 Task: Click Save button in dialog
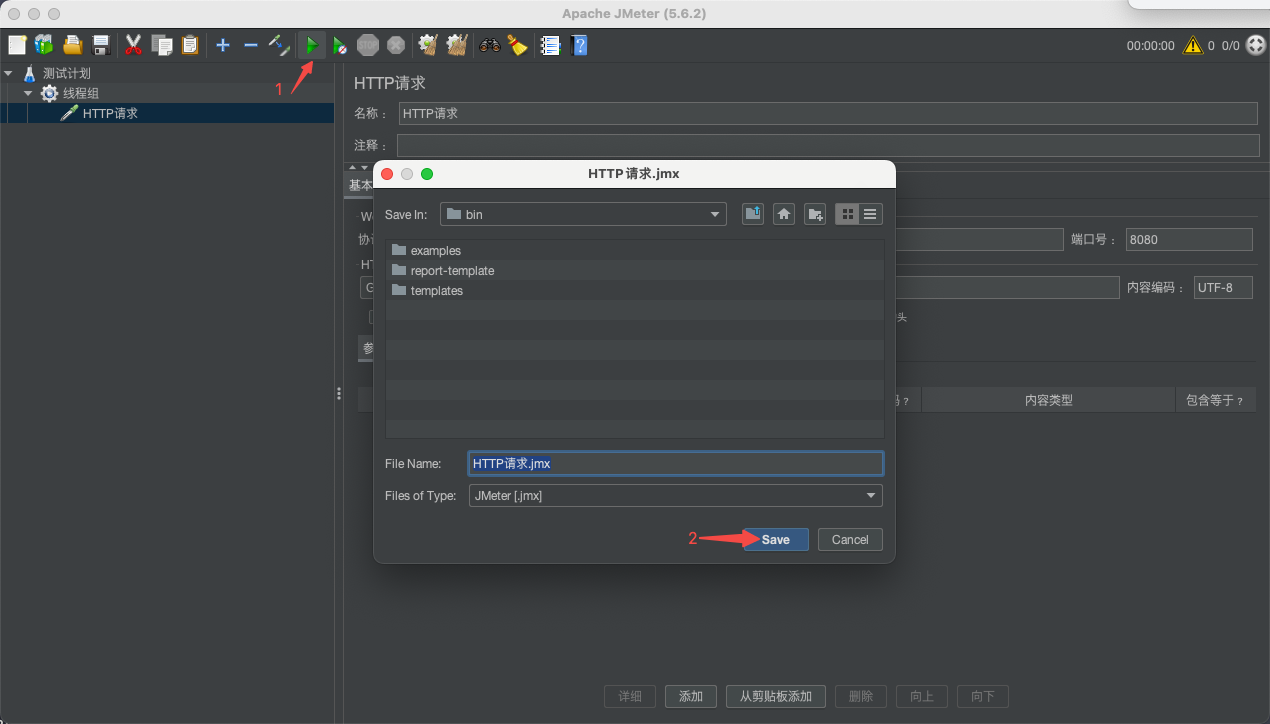(x=776, y=539)
